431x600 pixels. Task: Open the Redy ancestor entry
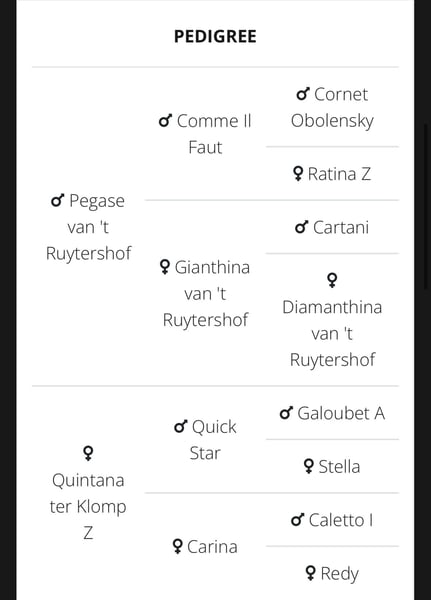click(x=332, y=574)
